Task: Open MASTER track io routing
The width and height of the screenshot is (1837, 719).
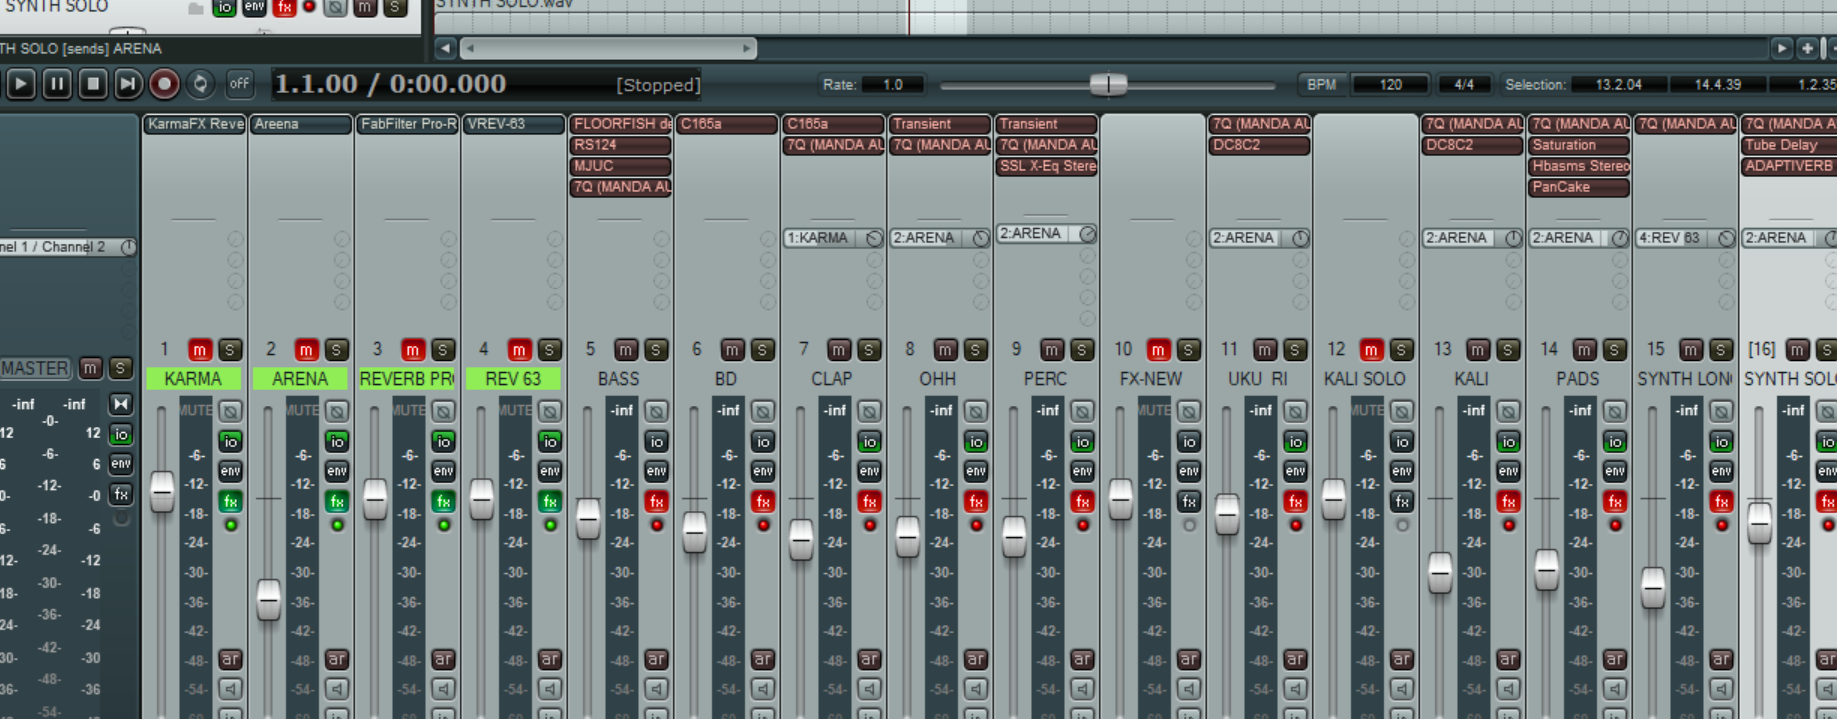Action: pos(121,434)
